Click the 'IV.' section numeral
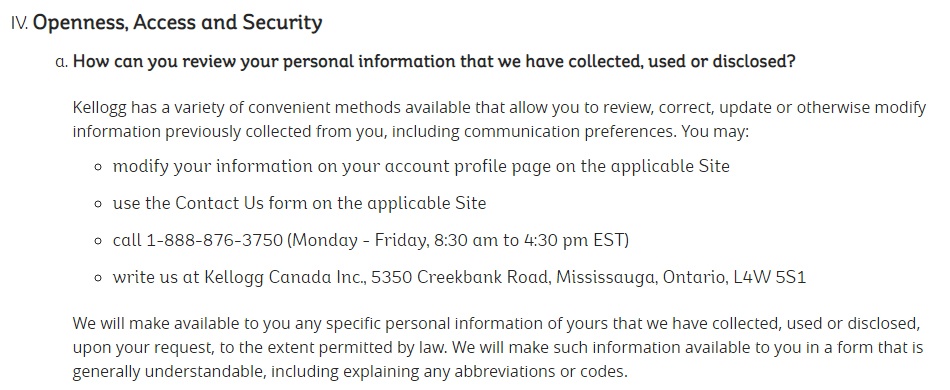The image size is (950, 390). (x=20, y=23)
